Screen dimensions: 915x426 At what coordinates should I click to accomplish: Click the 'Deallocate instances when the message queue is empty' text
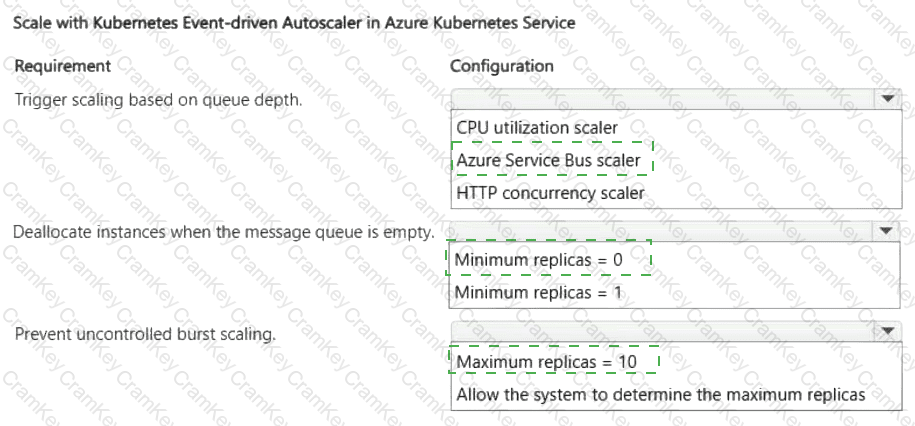tap(224, 233)
